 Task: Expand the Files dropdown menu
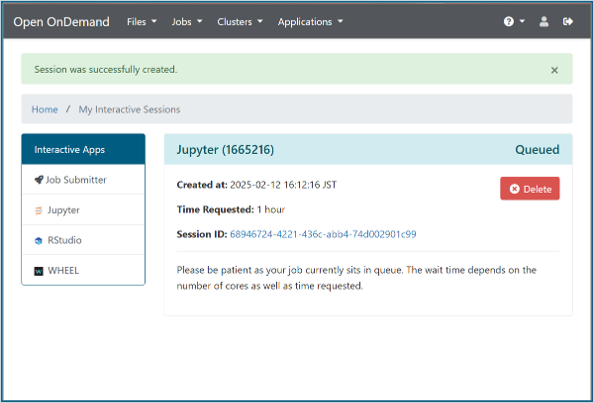pos(142,22)
